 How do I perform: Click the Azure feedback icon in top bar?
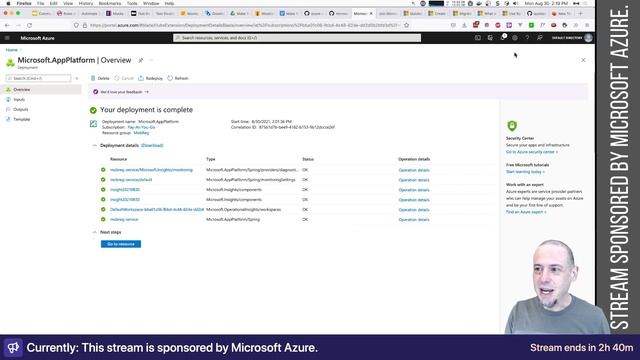click(x=540, y=38)
